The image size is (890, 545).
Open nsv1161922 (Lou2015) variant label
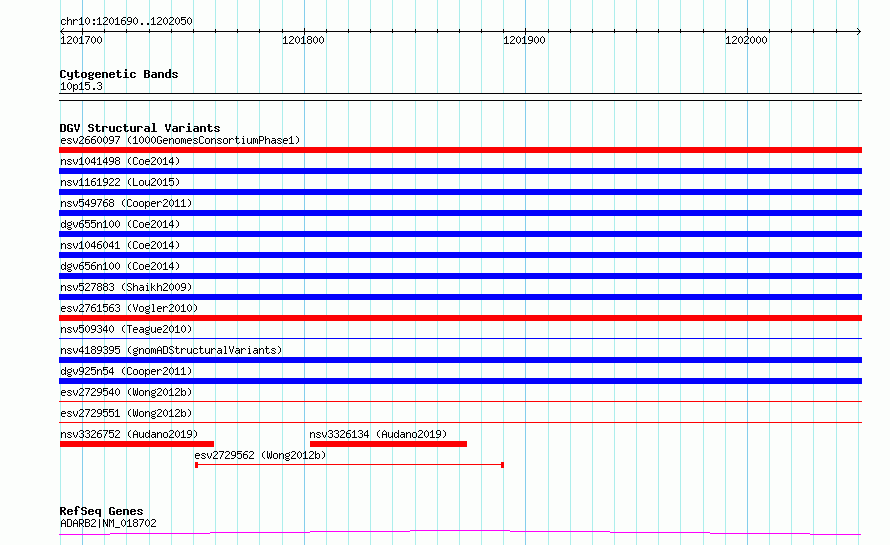(x=120, y=182)
